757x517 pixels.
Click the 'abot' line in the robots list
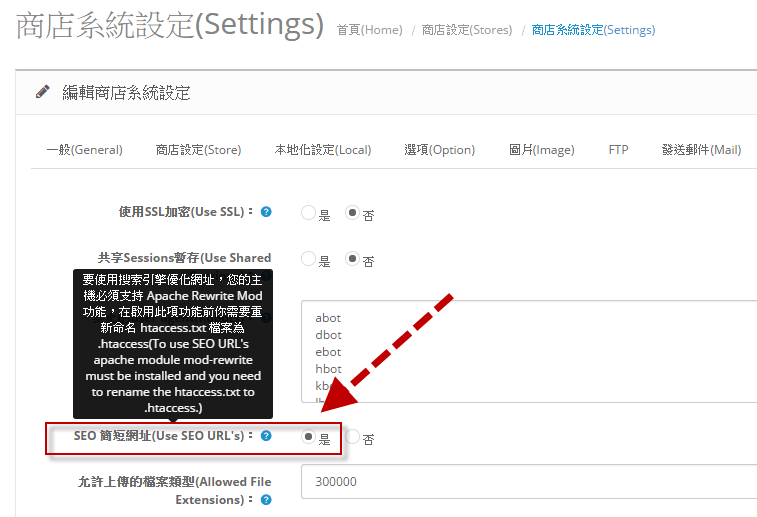pyautogui.click(x=328, y=318)
